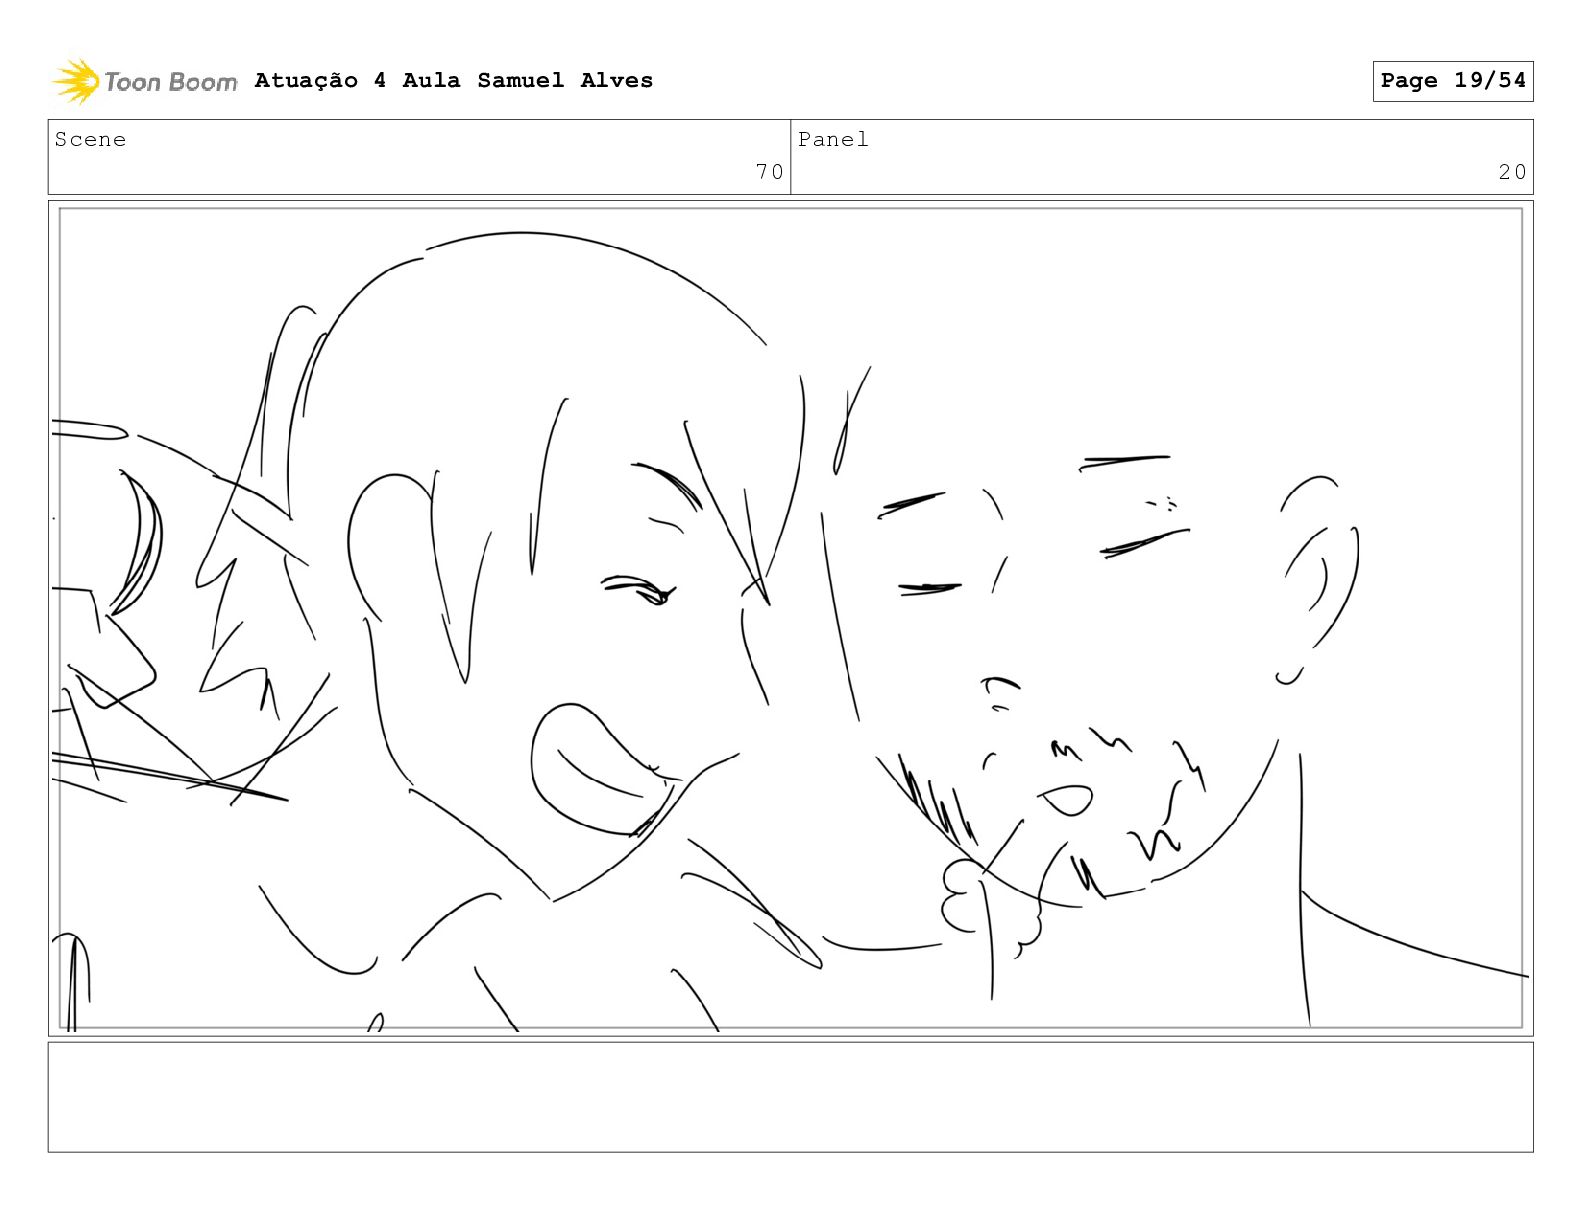
Task: Select the panel number '20'
Action: 1512,172
